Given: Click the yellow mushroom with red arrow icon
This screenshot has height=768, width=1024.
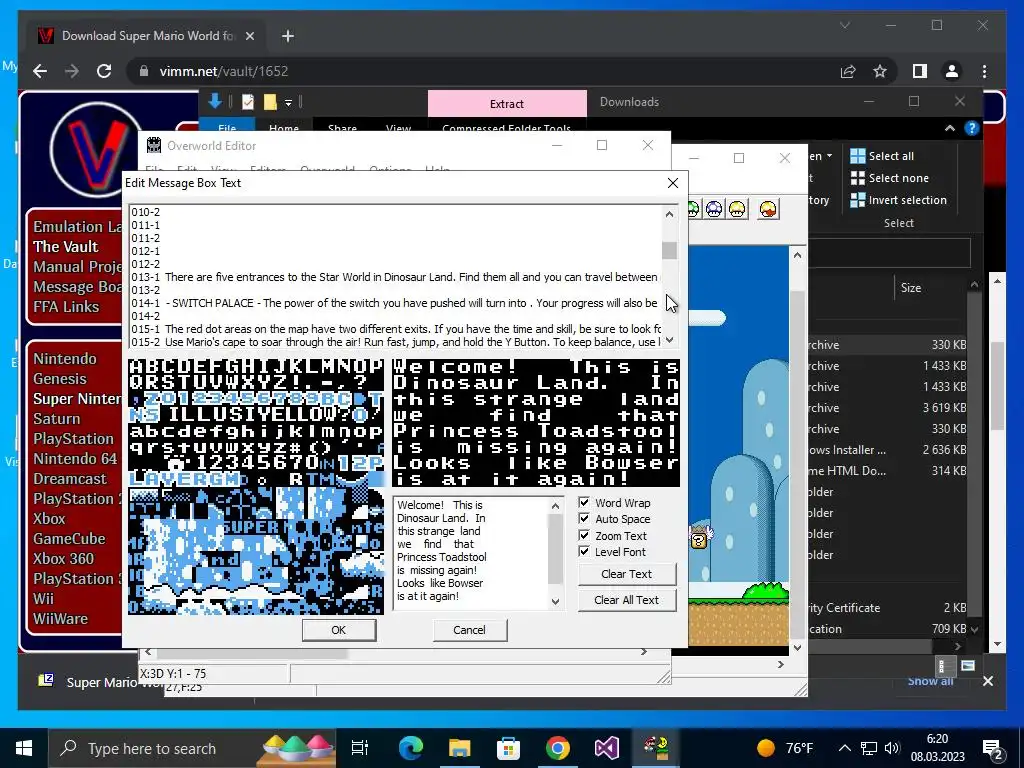Looking at the screenshot, I should click(x=769, y=209).
